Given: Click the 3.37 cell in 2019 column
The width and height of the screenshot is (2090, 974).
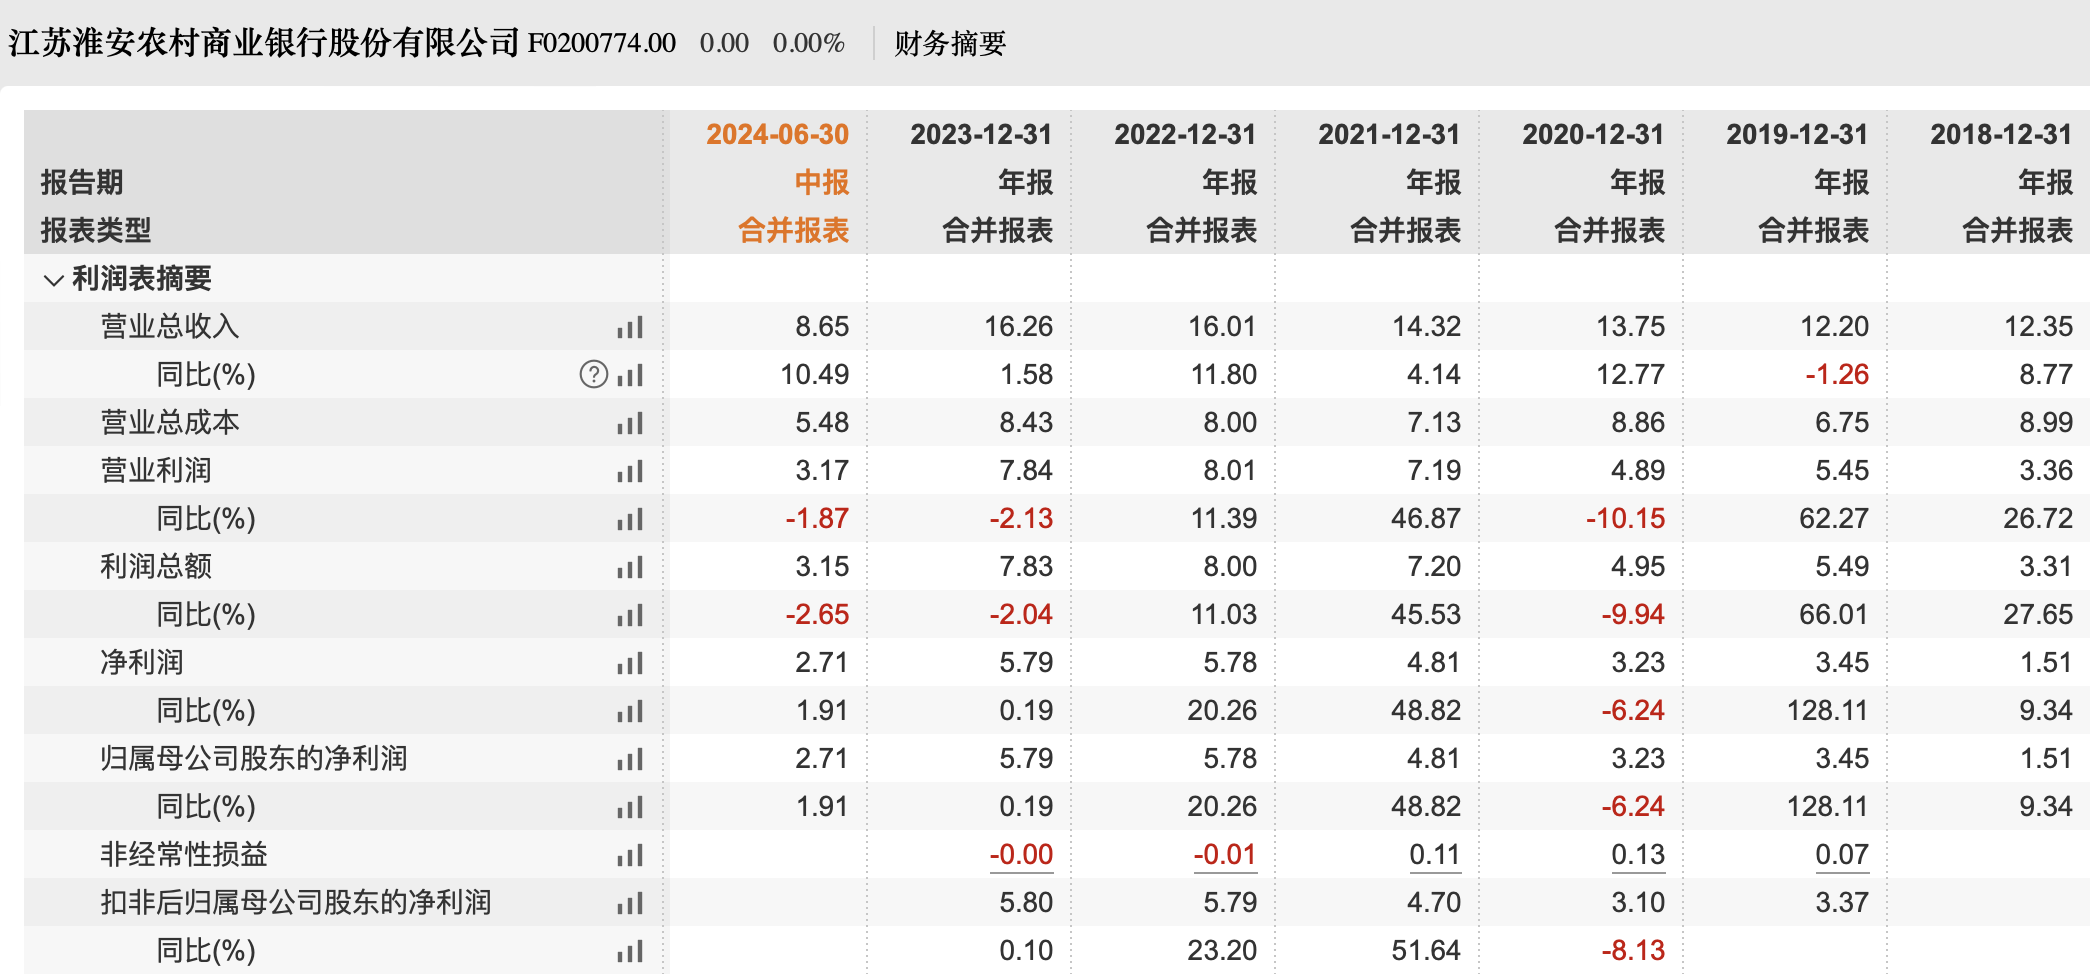Looking at the screenshot, I should (1842, 903).
